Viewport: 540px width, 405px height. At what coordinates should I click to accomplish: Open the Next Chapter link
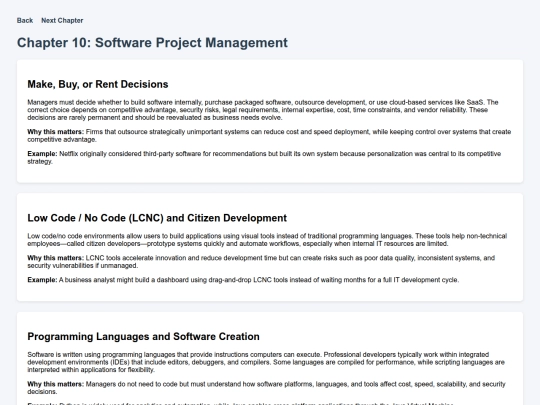pos(62,20)
